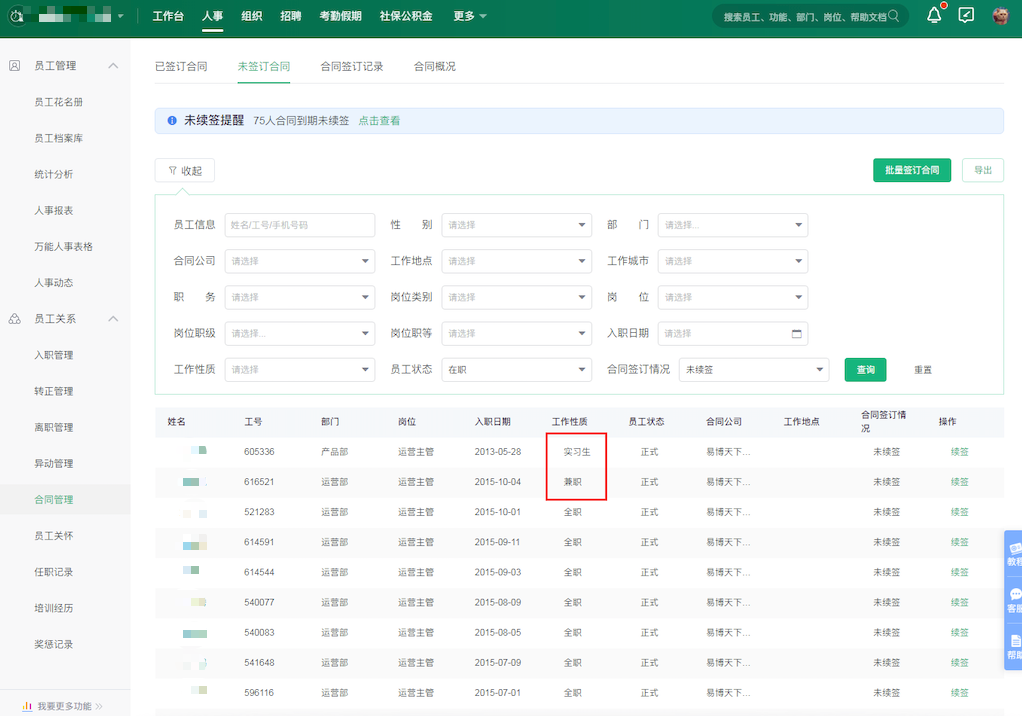Open the 员工状态 dropdown showing 在职
Viewport: 1022px width, 716px height.
coord(516,369)
